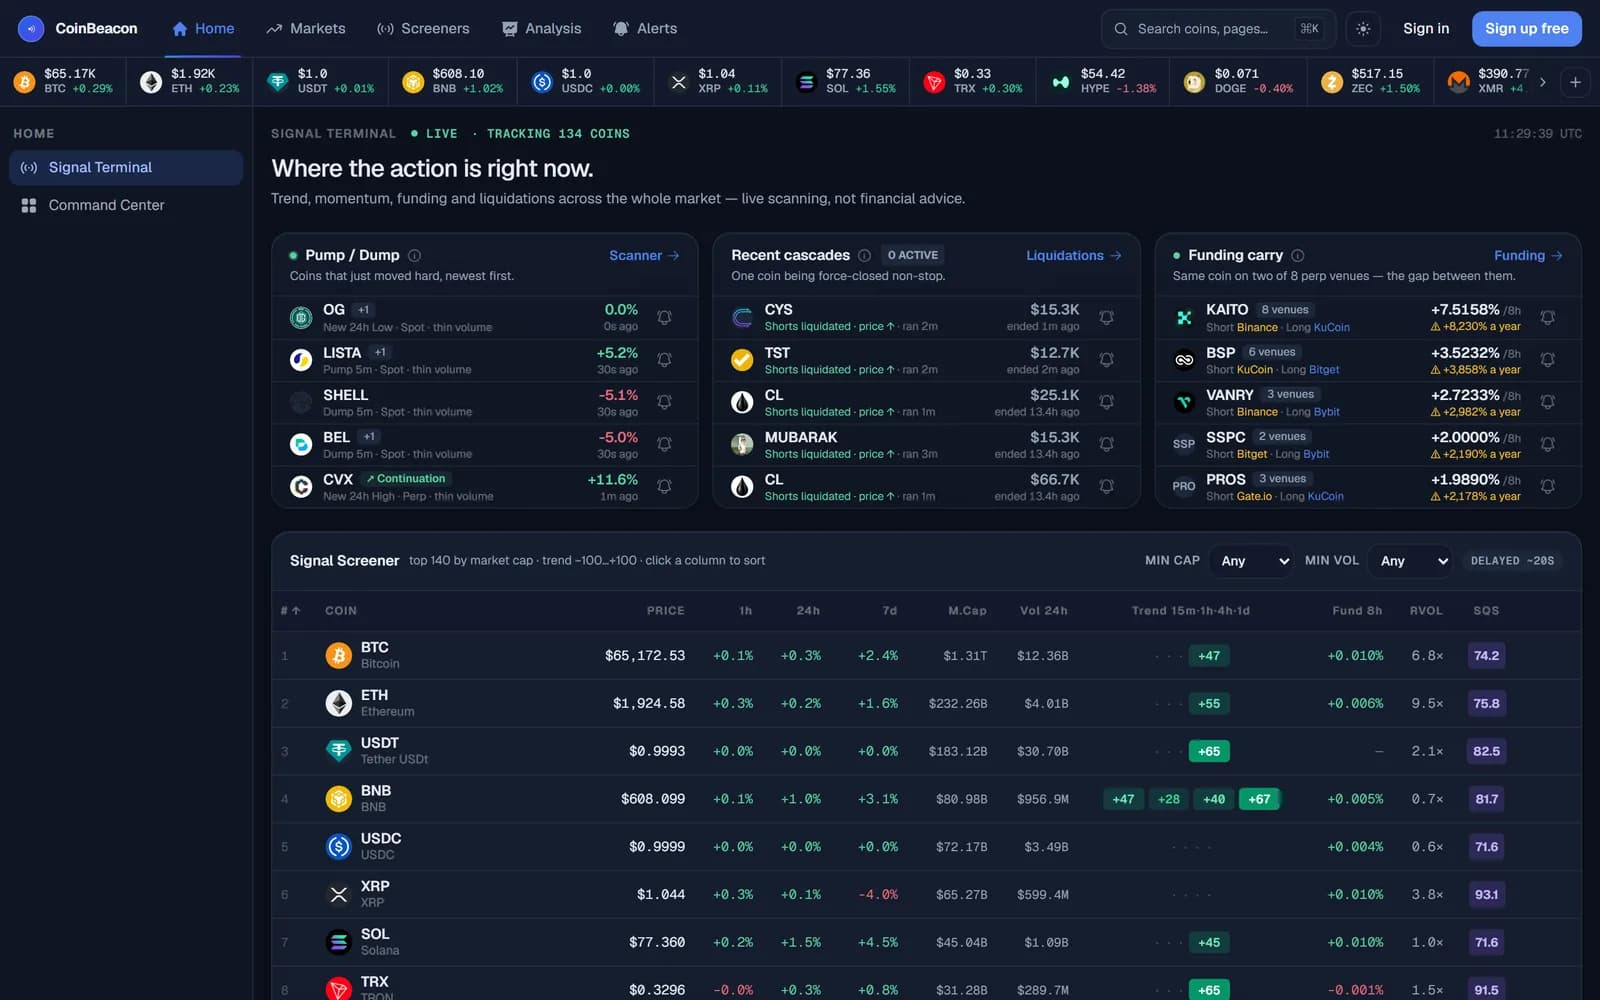The image size is (1600, 1000).
Task: Click the BTC 74.2 SQS score badge
Action: coord(1486,656)
